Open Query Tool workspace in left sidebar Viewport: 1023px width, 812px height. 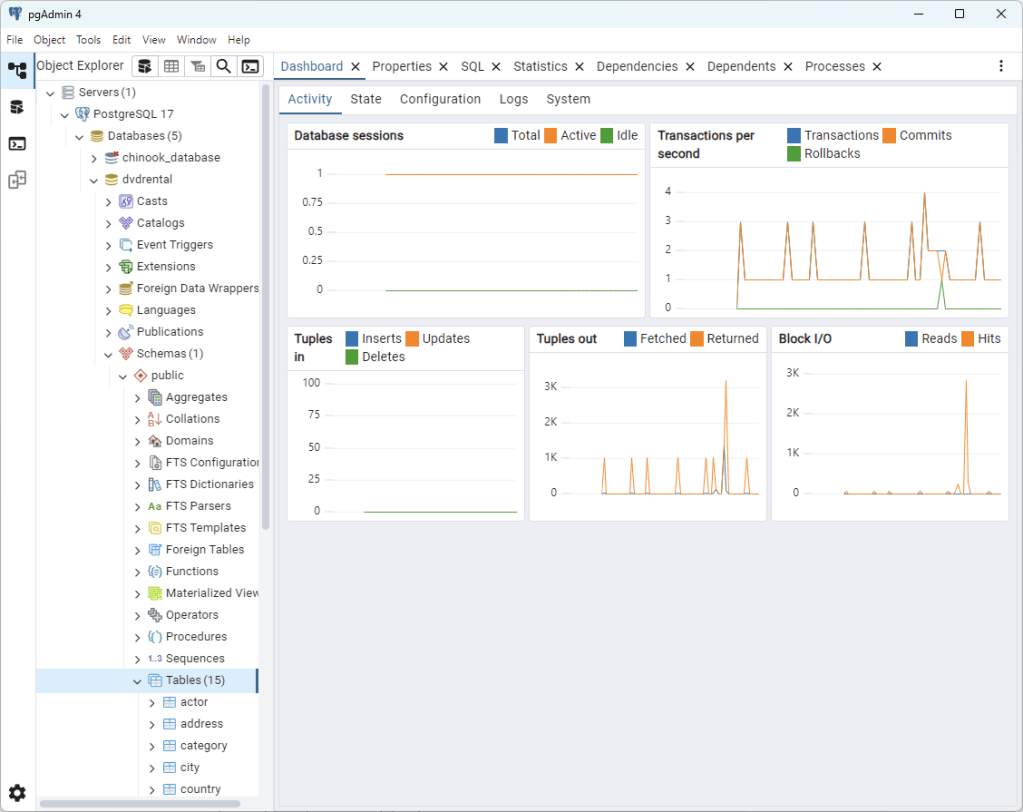[x=17, y=107]
